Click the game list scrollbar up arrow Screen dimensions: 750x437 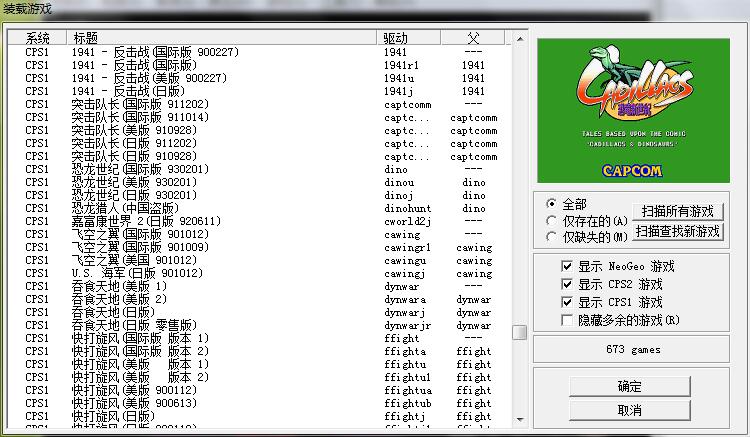point(519,38)
